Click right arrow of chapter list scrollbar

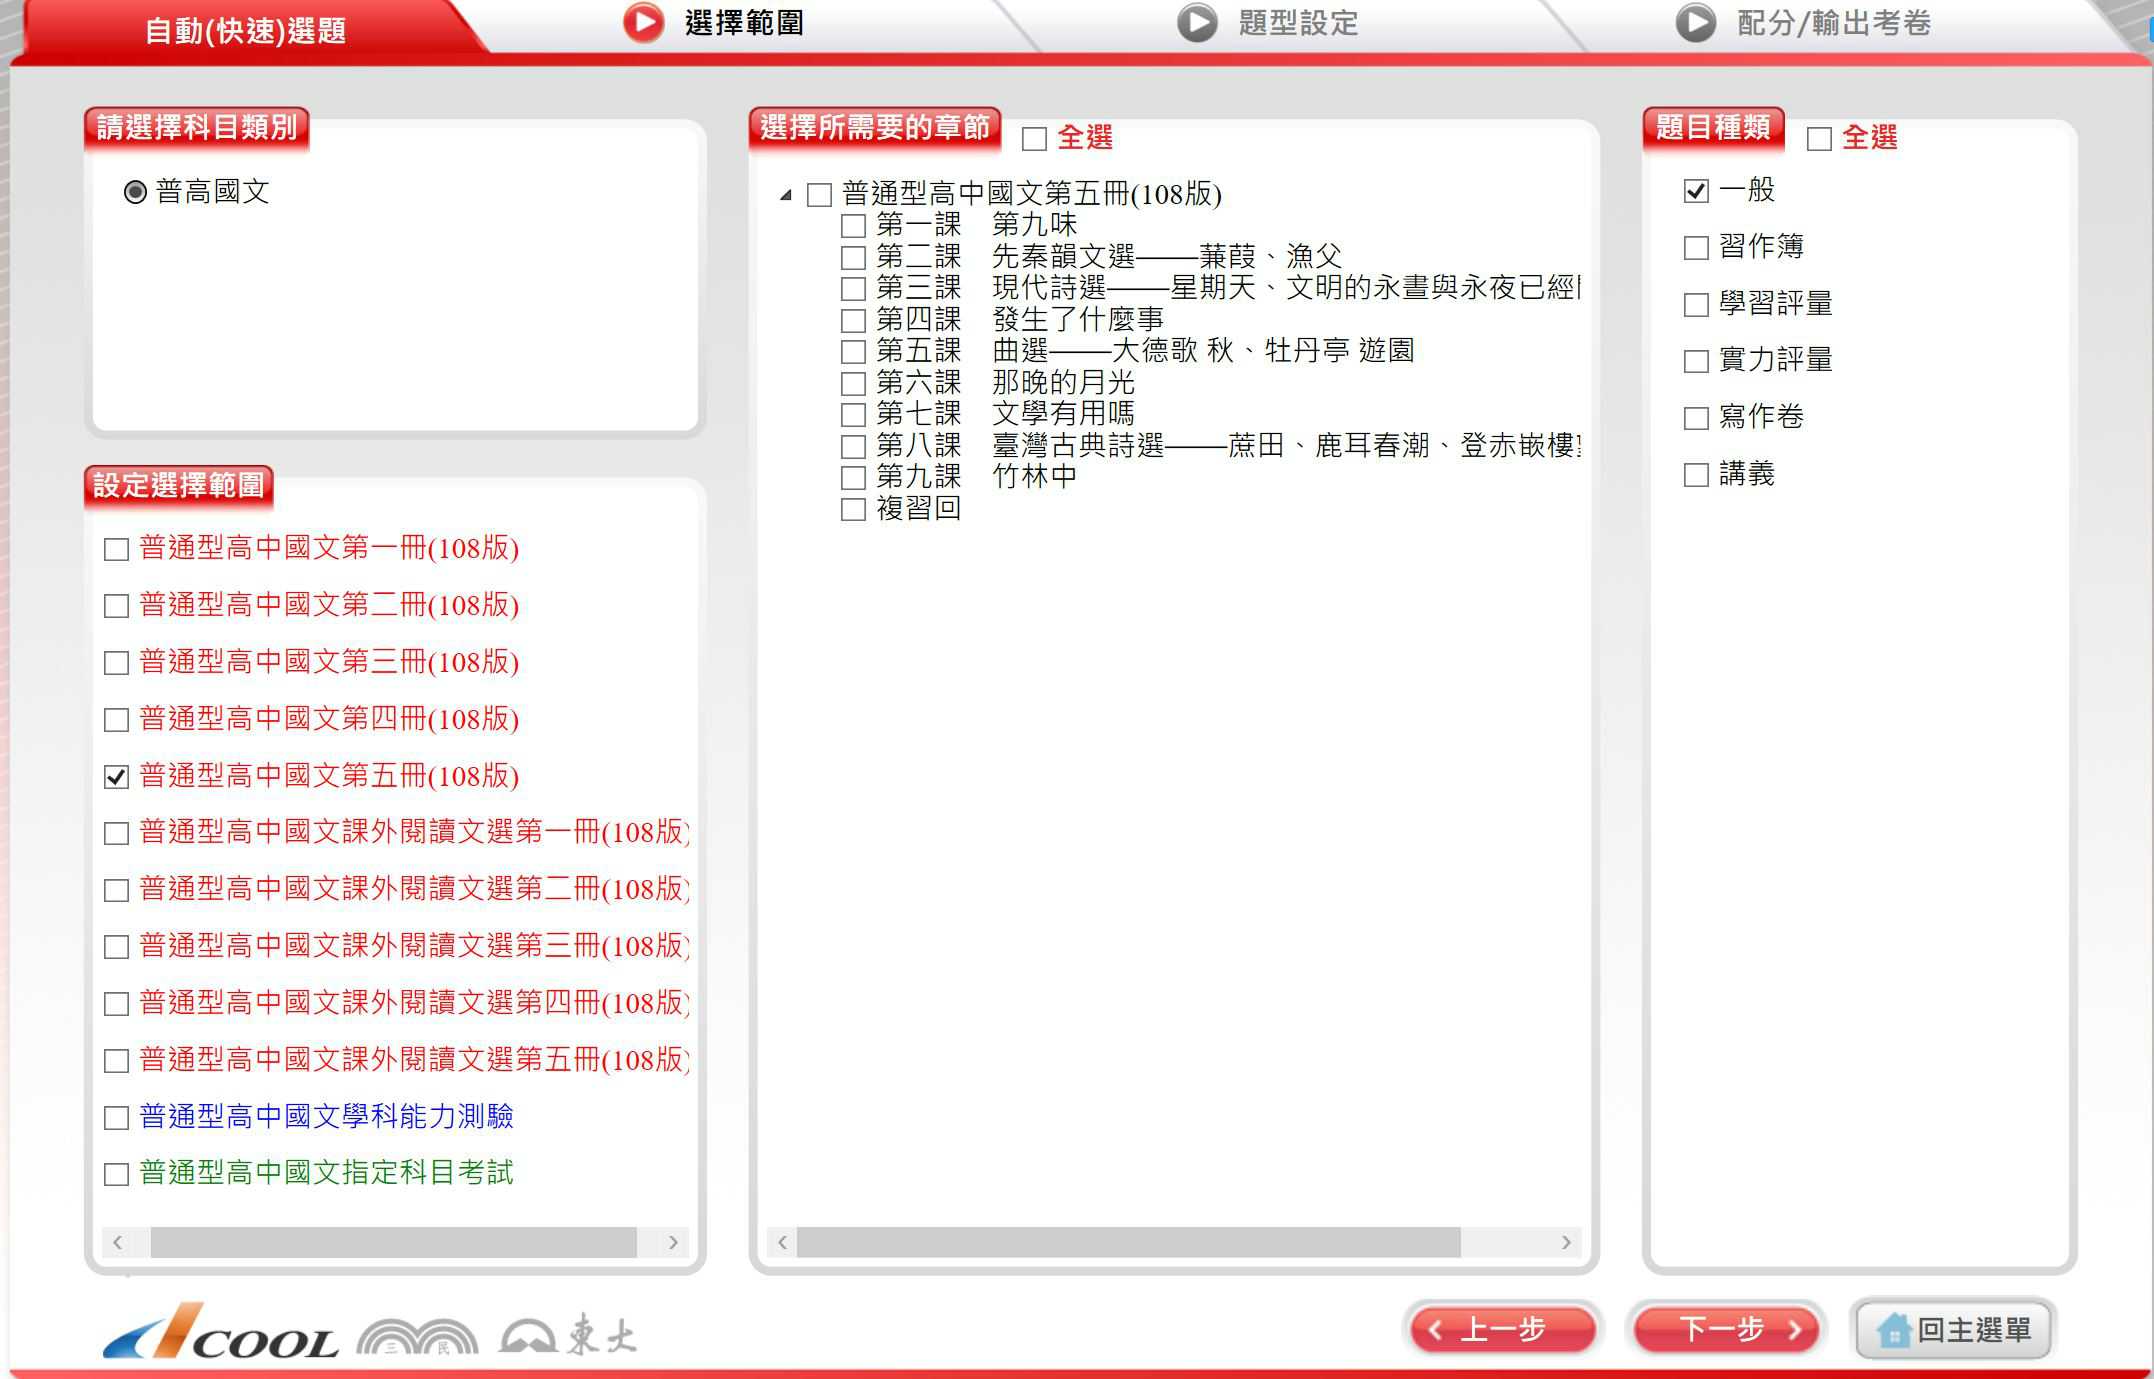[x=1566, y=1243]
